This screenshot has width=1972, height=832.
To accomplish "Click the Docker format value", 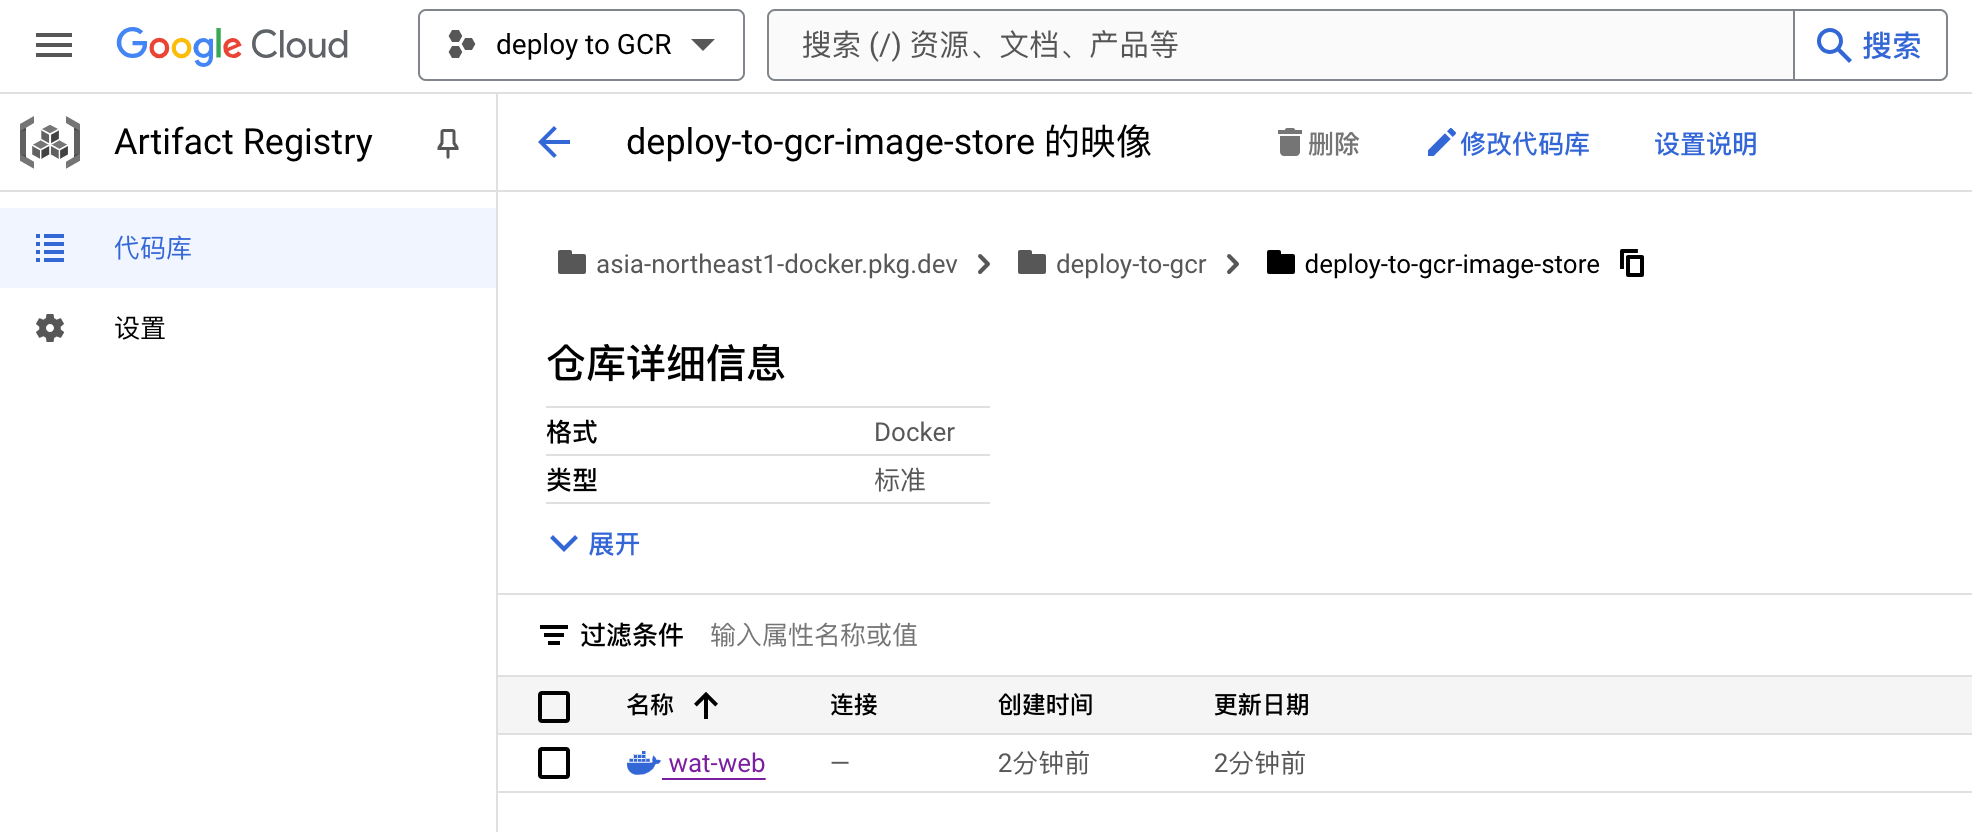I will pyautogui.click(x=914, y=432).
